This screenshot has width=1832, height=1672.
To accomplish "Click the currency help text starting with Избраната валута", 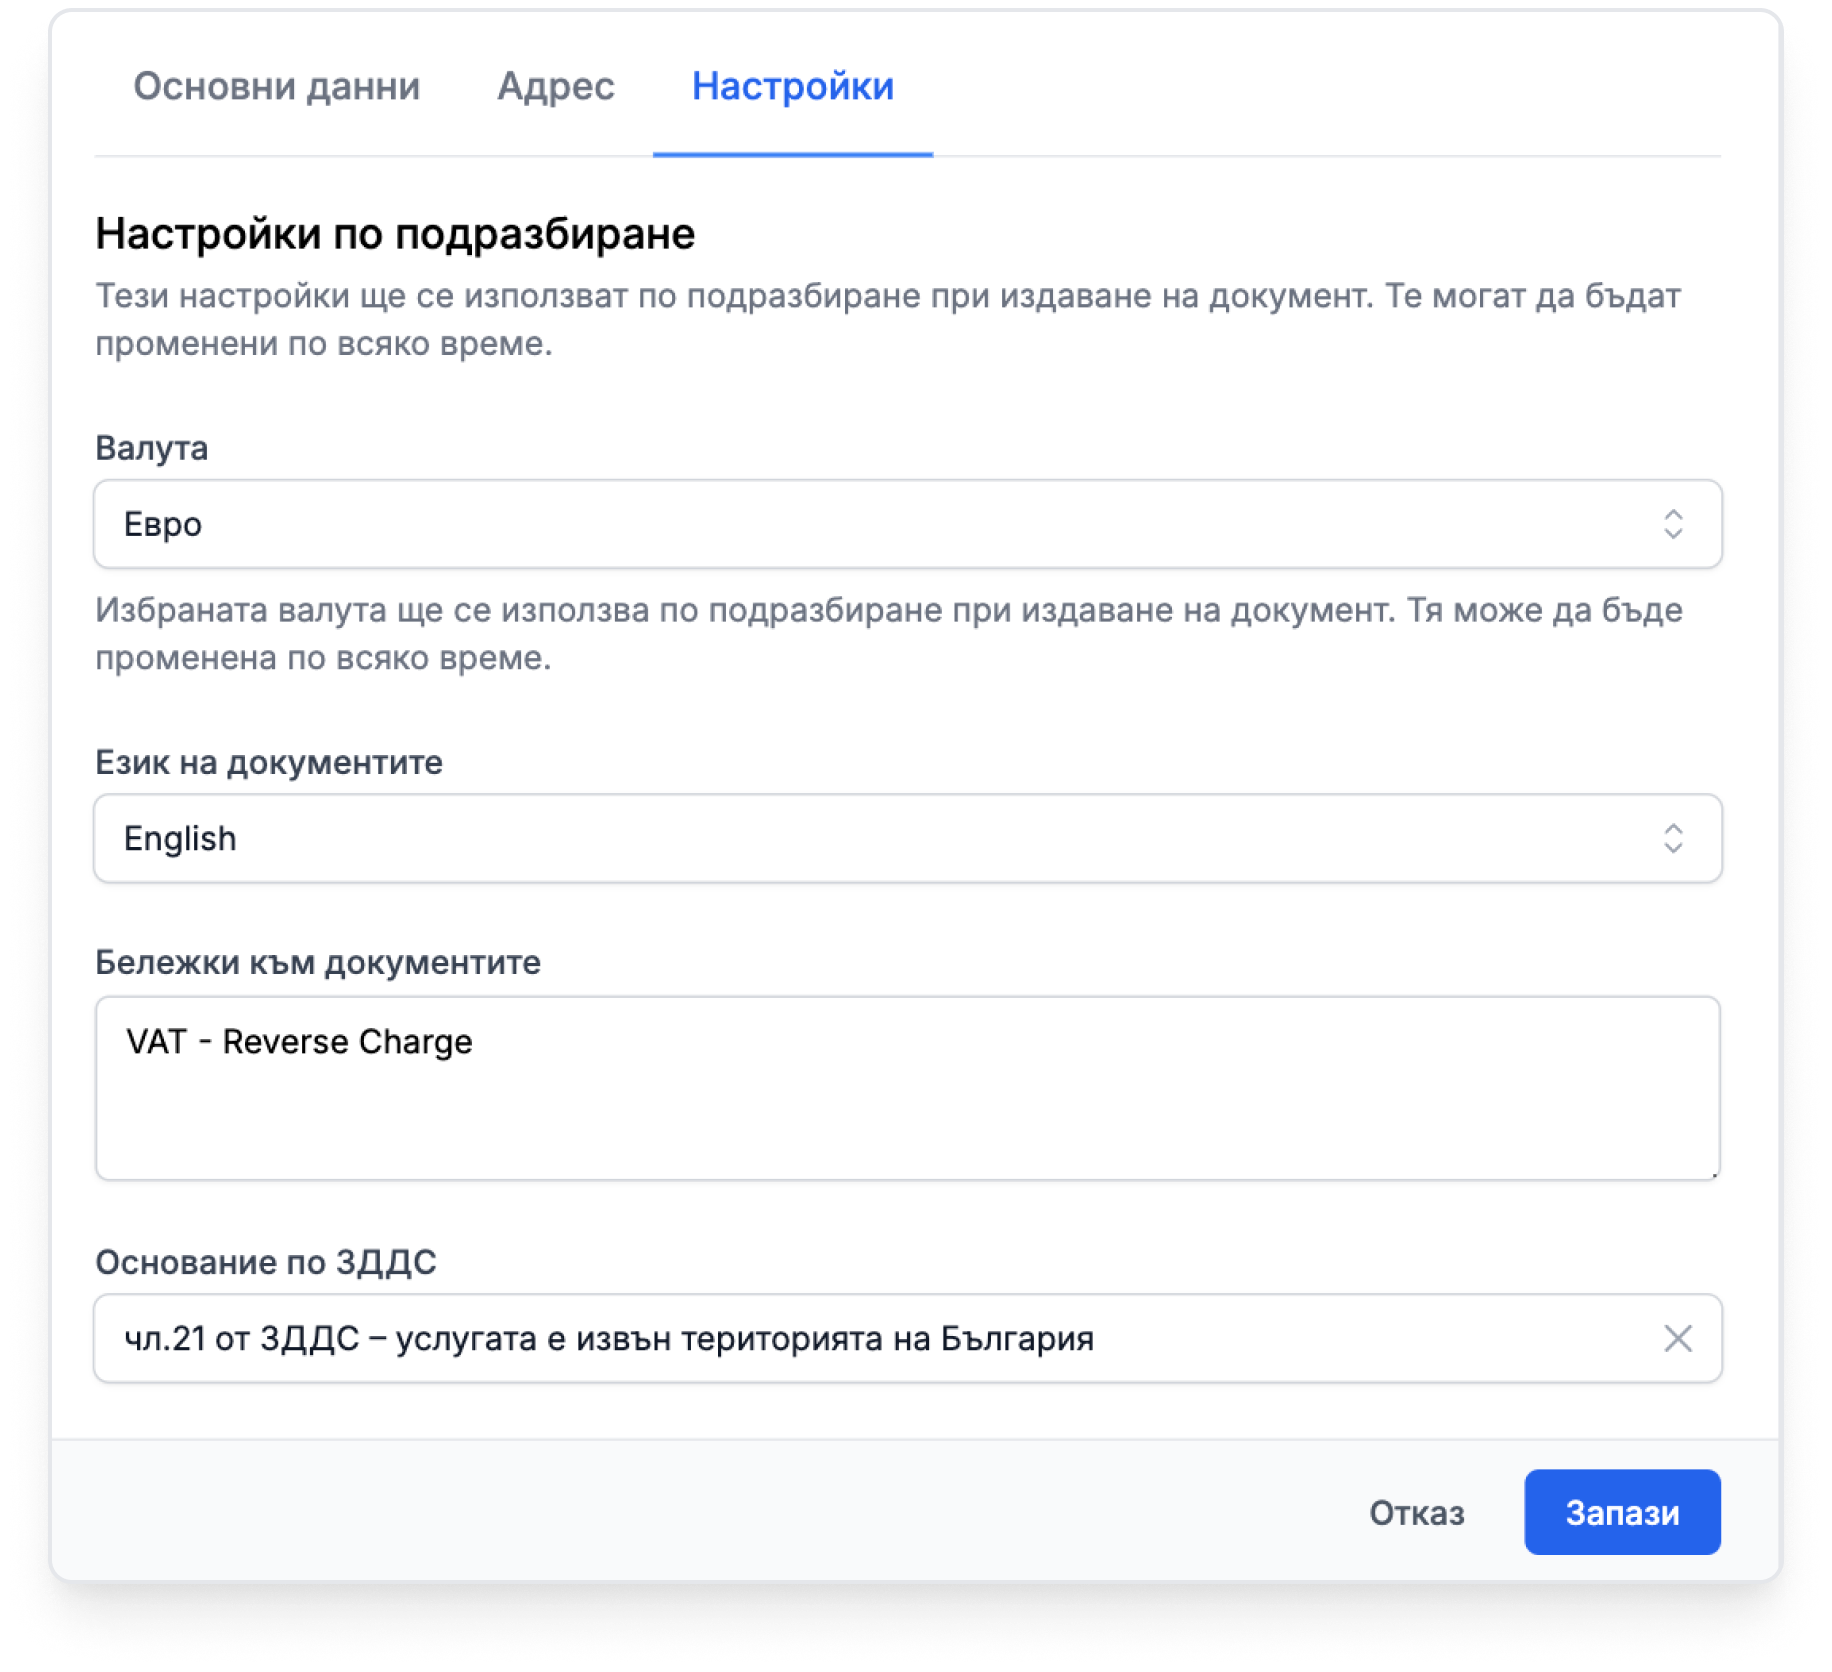I will pyautogui.click(x=888, y=634).
